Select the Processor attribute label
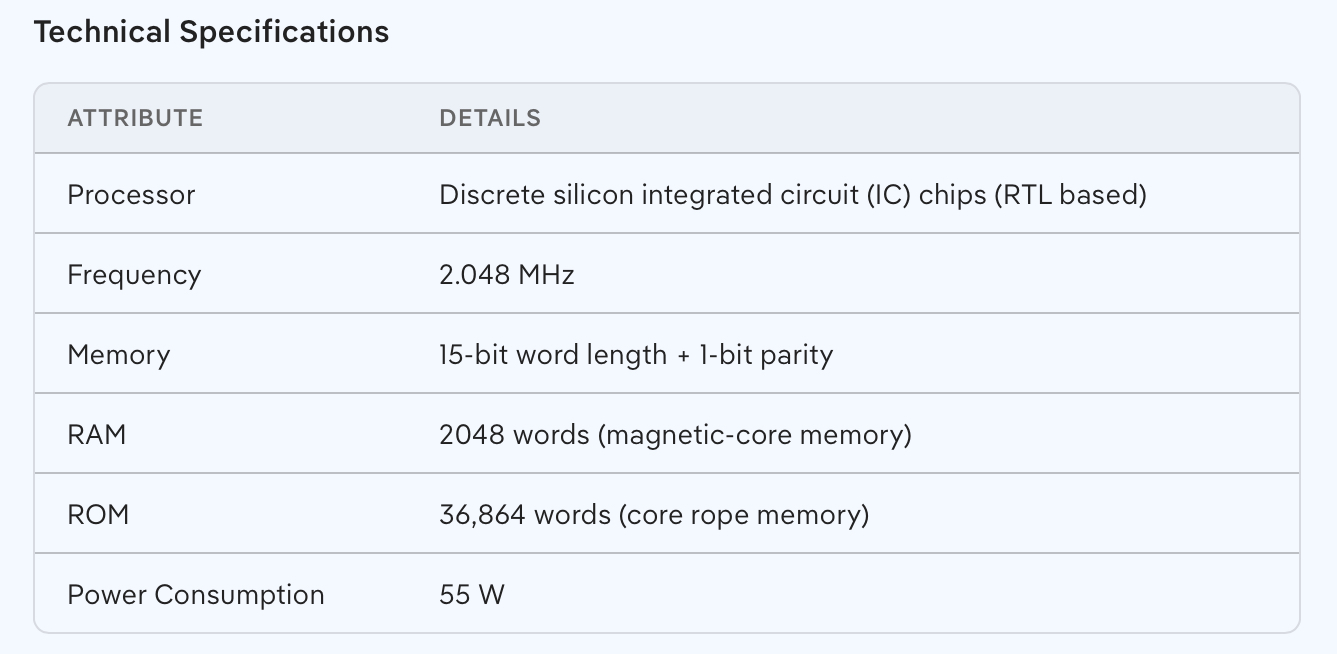Screen dimensions: 1343x654 point(131,194)
